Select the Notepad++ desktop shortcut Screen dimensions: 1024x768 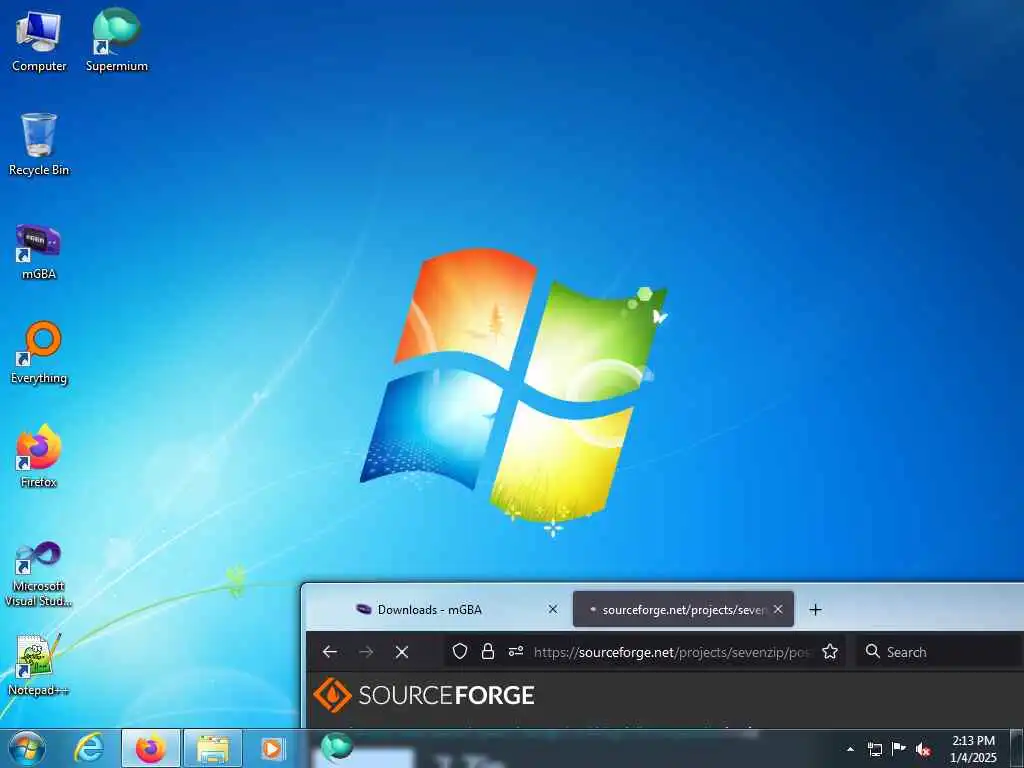point(39,665)
